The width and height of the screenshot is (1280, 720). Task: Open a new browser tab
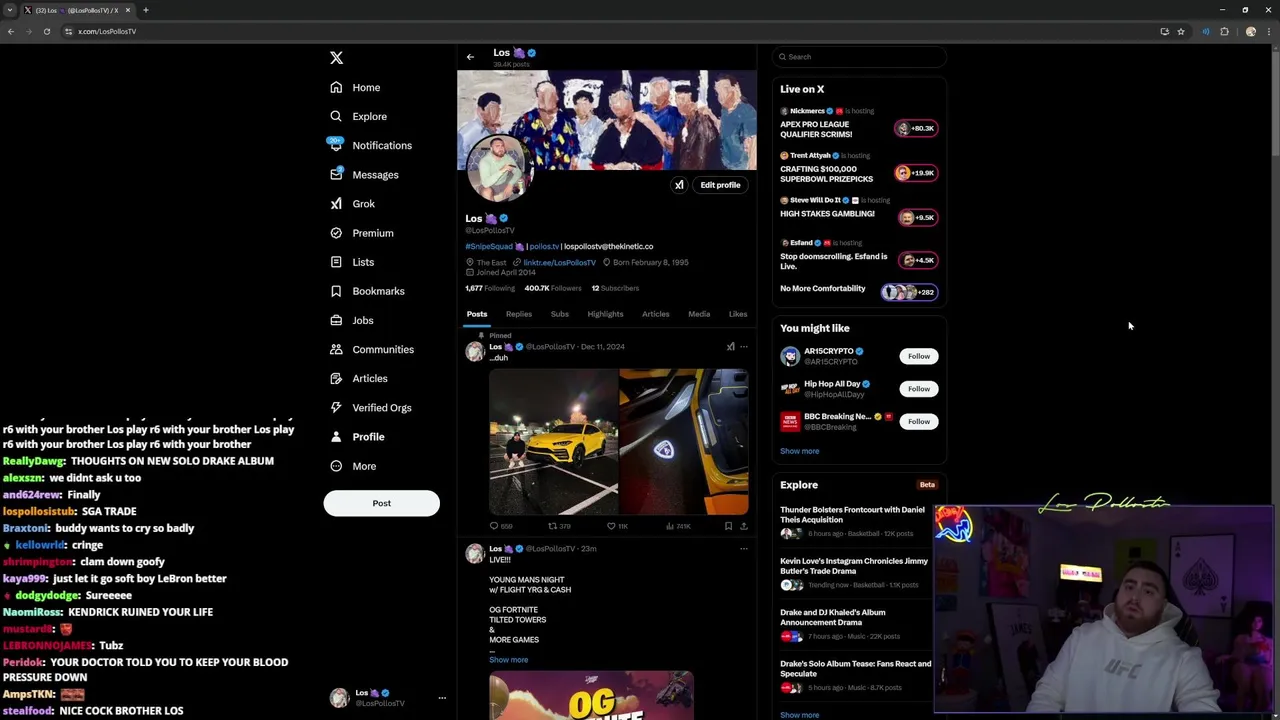(x=145, y=10)
